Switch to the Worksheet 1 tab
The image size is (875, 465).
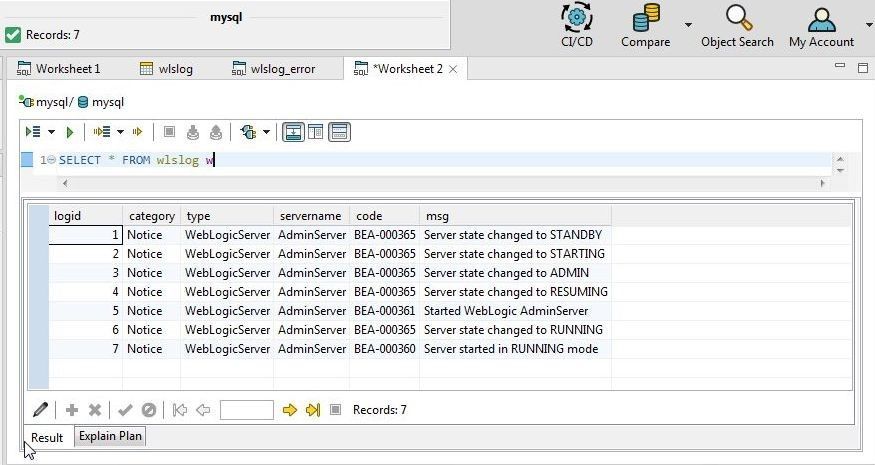point(59,69)
